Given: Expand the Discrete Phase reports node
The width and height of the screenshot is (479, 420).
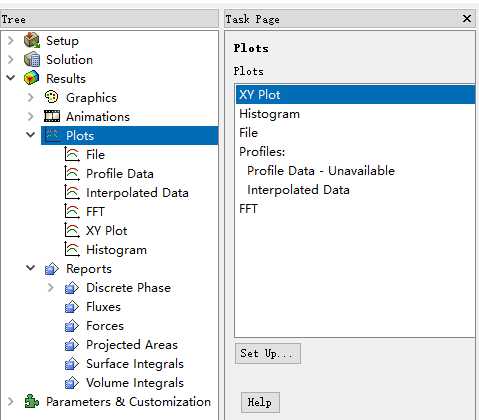Looking at the screenshot, I should 51,287.
